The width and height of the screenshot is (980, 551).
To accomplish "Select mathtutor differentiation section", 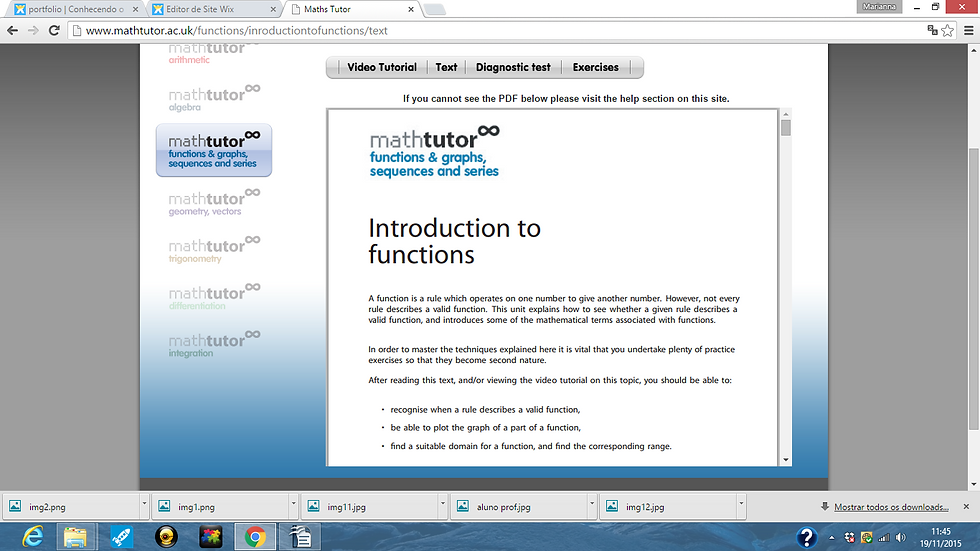I will tap(214, 297).
